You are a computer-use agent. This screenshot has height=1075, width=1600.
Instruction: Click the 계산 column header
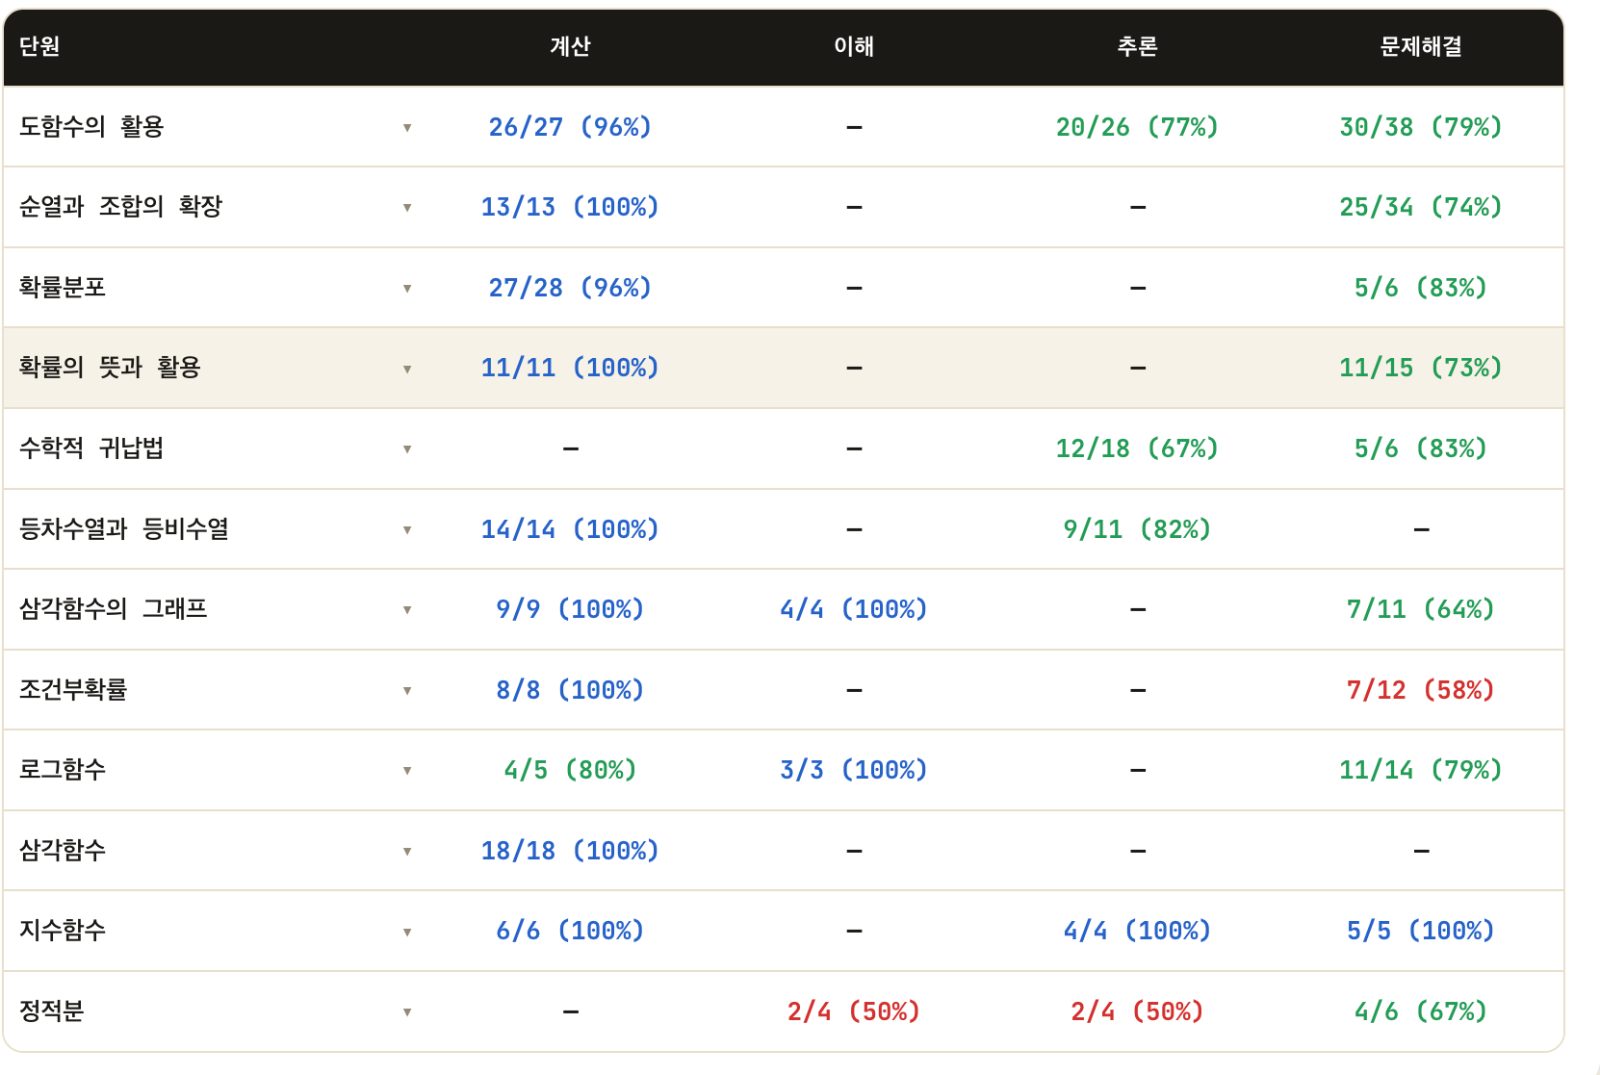point(570,46)
